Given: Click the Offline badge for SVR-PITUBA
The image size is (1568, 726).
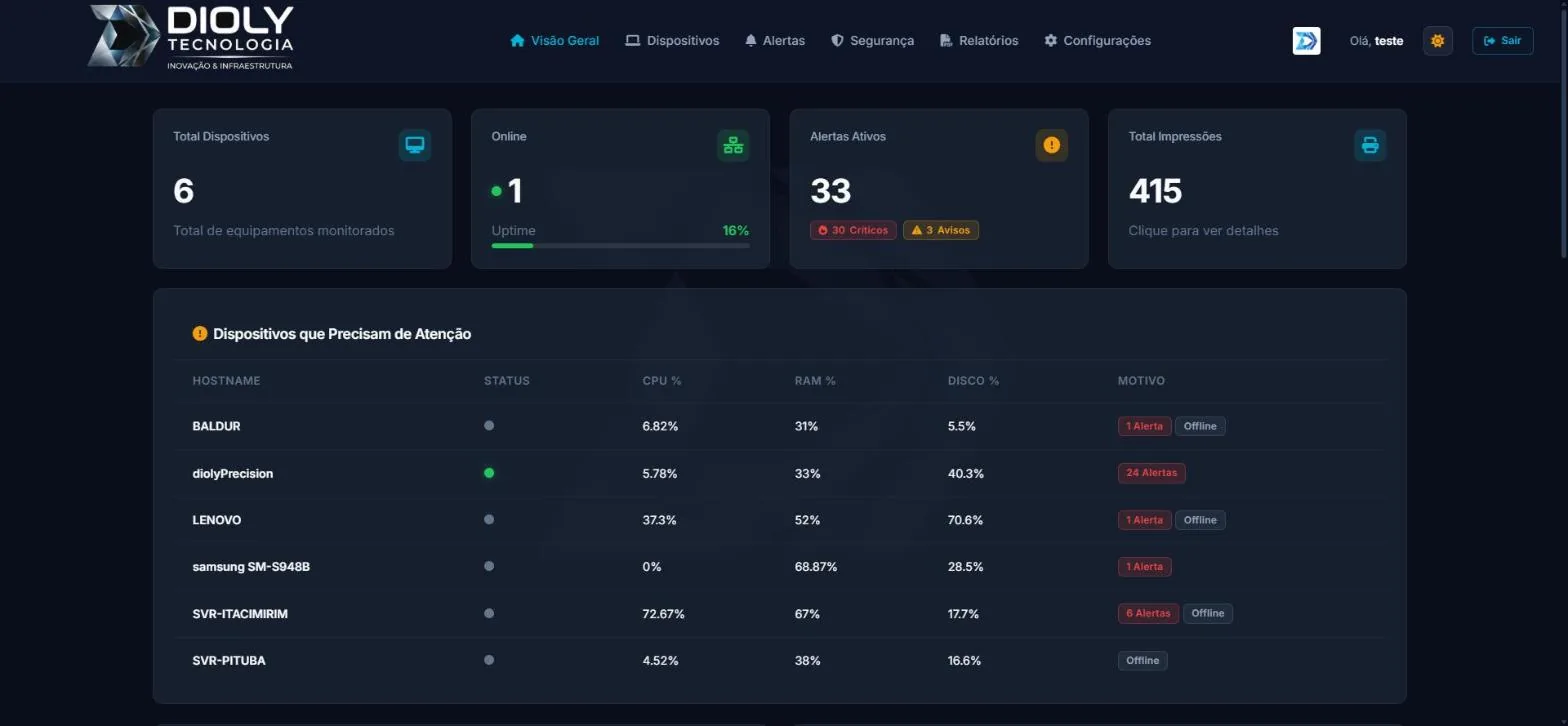Looking at the screenshot, I should (1142, 660).
